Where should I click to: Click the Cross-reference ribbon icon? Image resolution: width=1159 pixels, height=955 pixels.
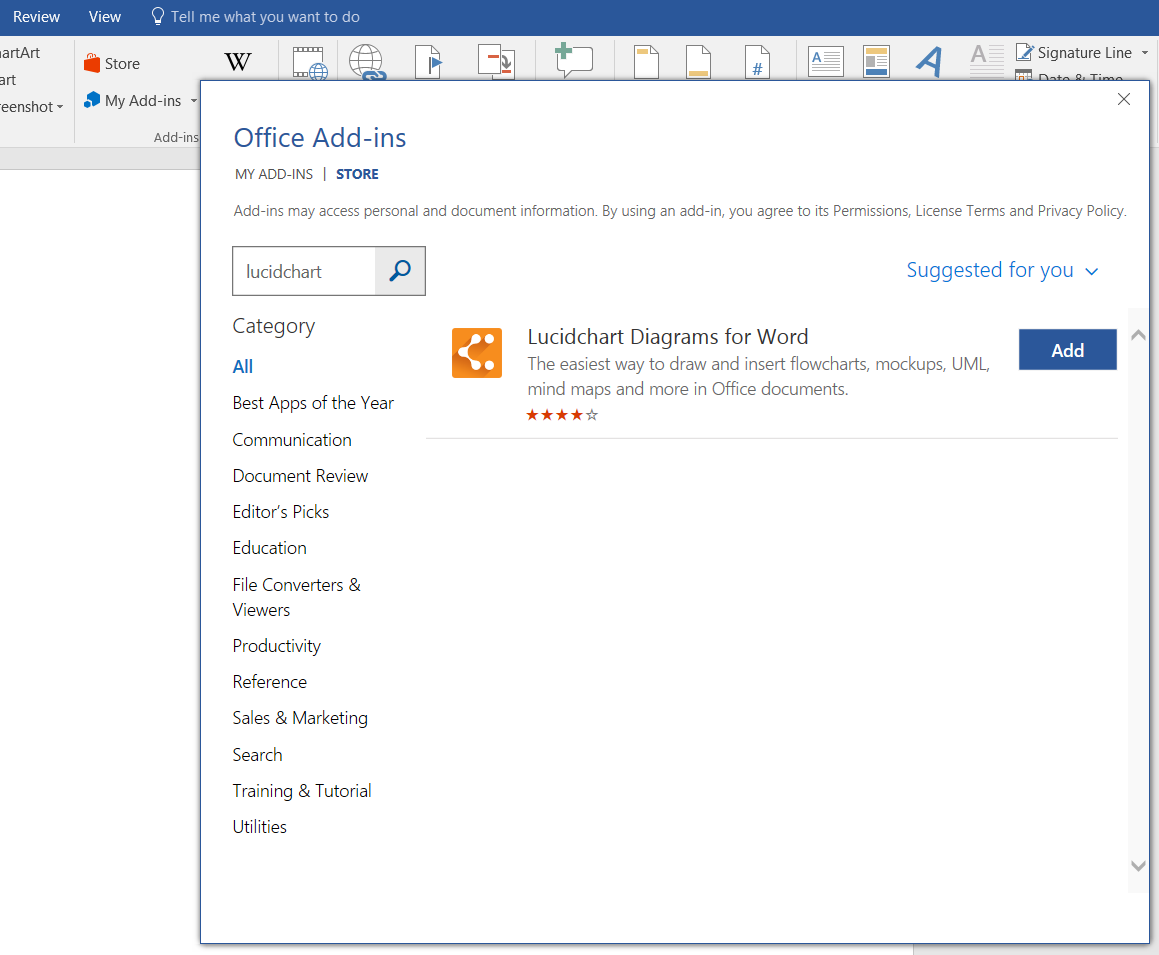tap(496, 62)
